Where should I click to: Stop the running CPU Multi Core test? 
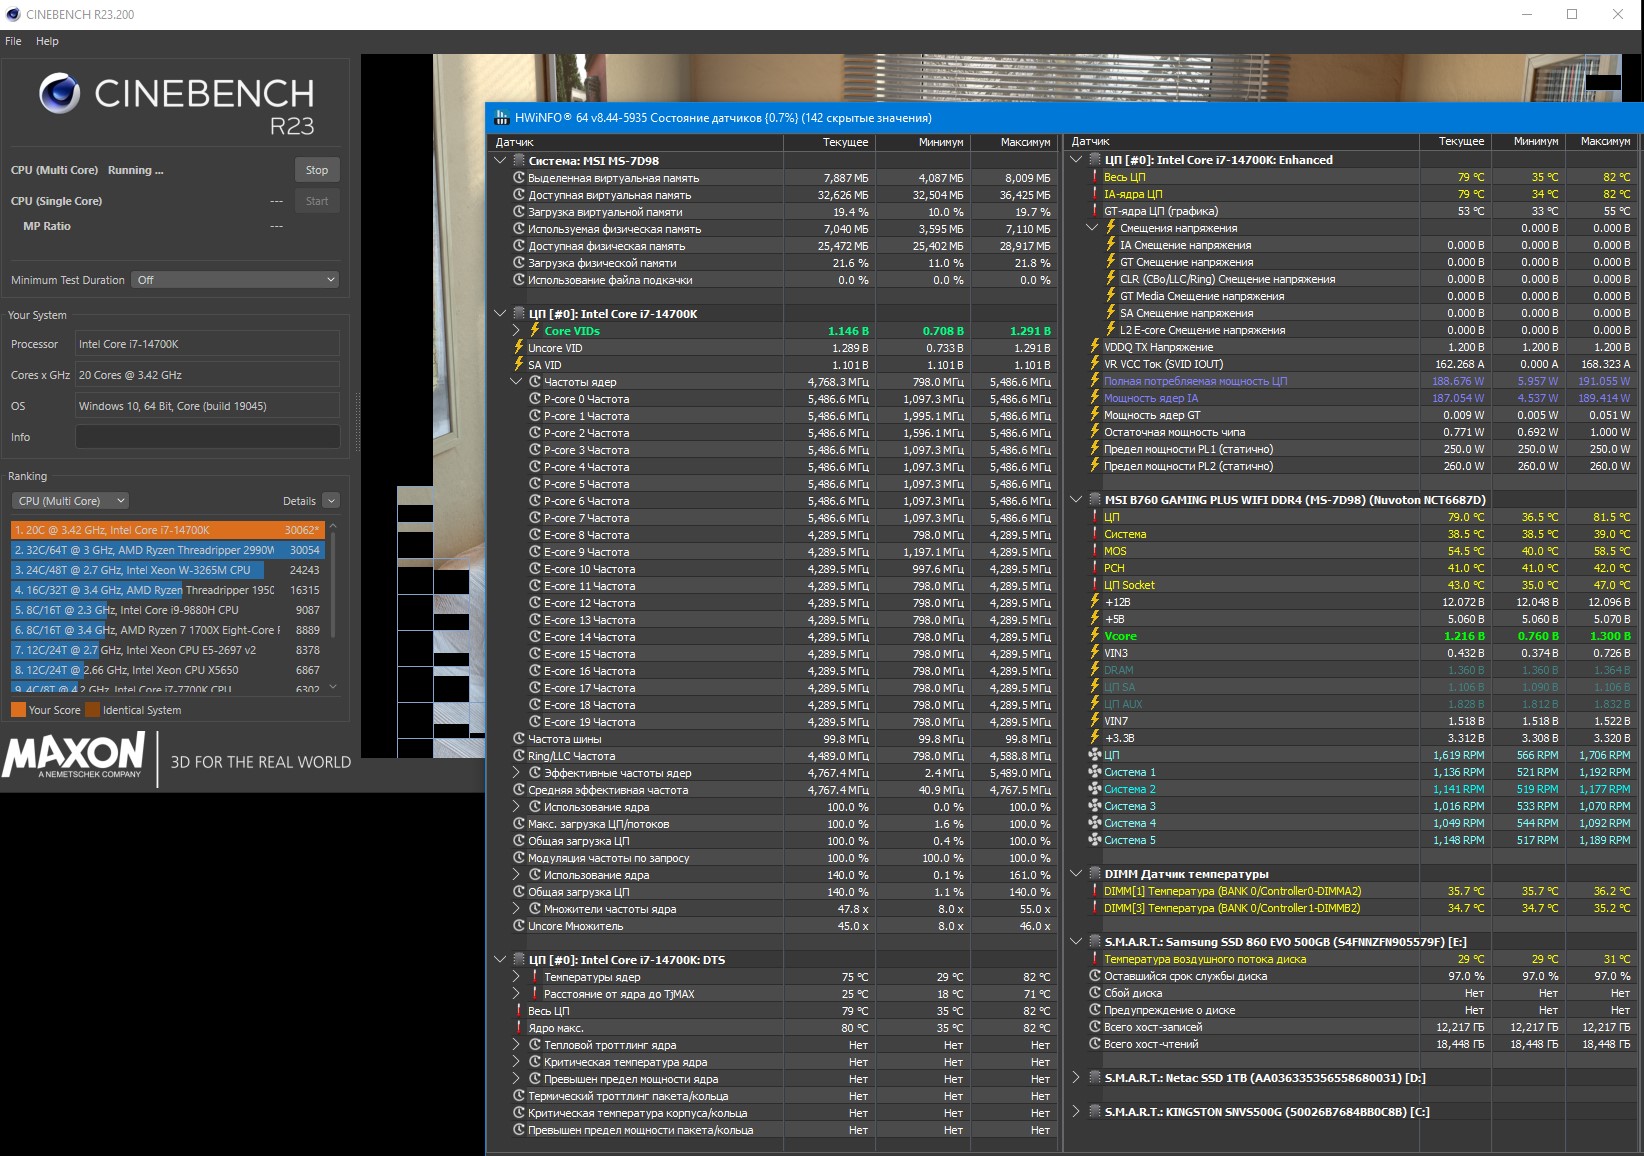coord(317,170)
